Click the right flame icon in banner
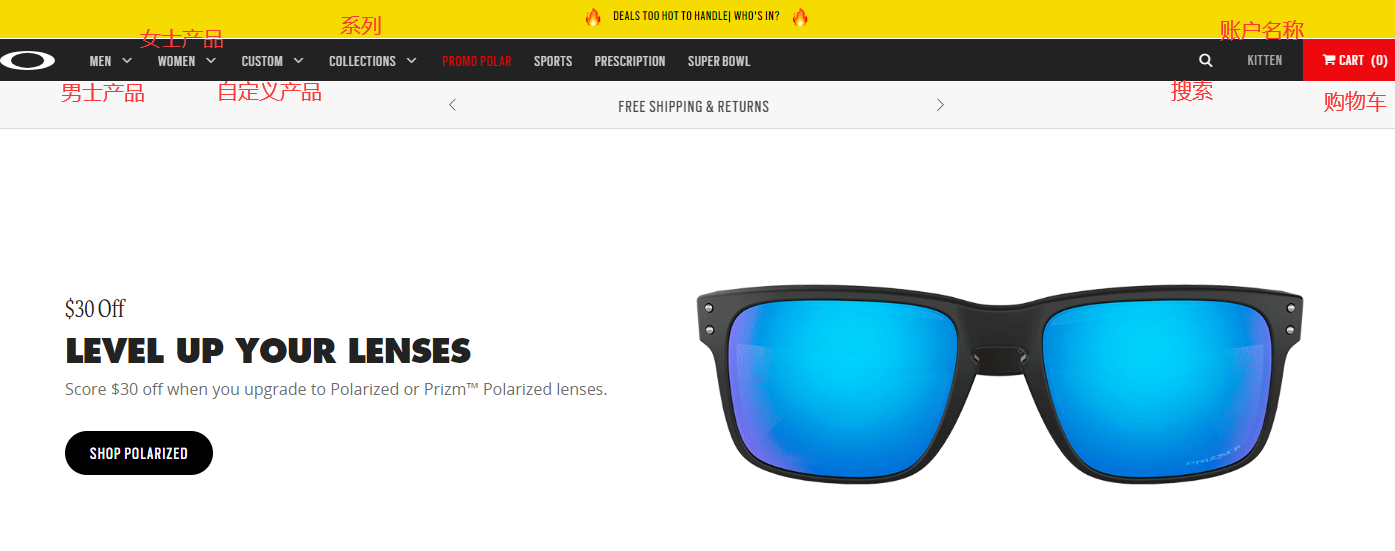The height and width of the screenshot is (551, 1395). pos(800,17)
